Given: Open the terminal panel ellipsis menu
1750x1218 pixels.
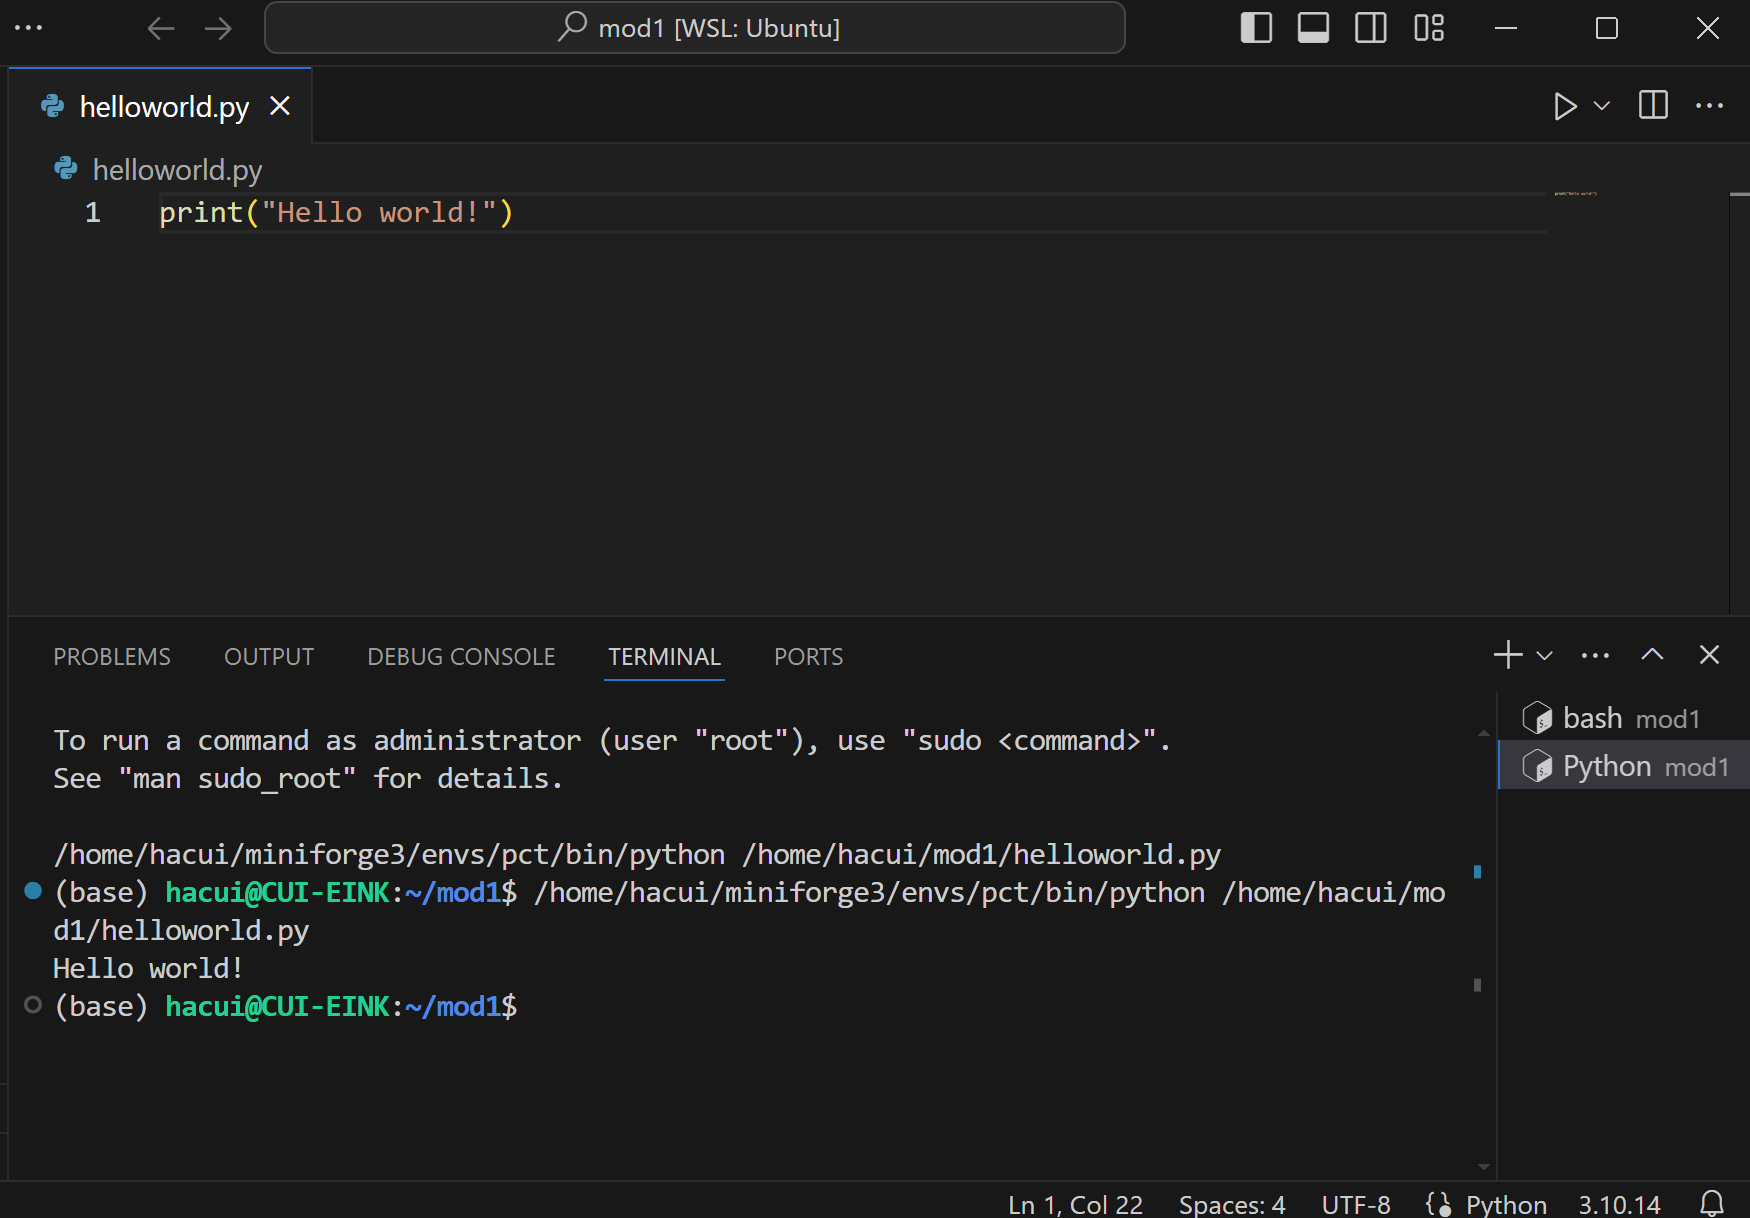Looking at the screenshot, I should coord(1596,656).
